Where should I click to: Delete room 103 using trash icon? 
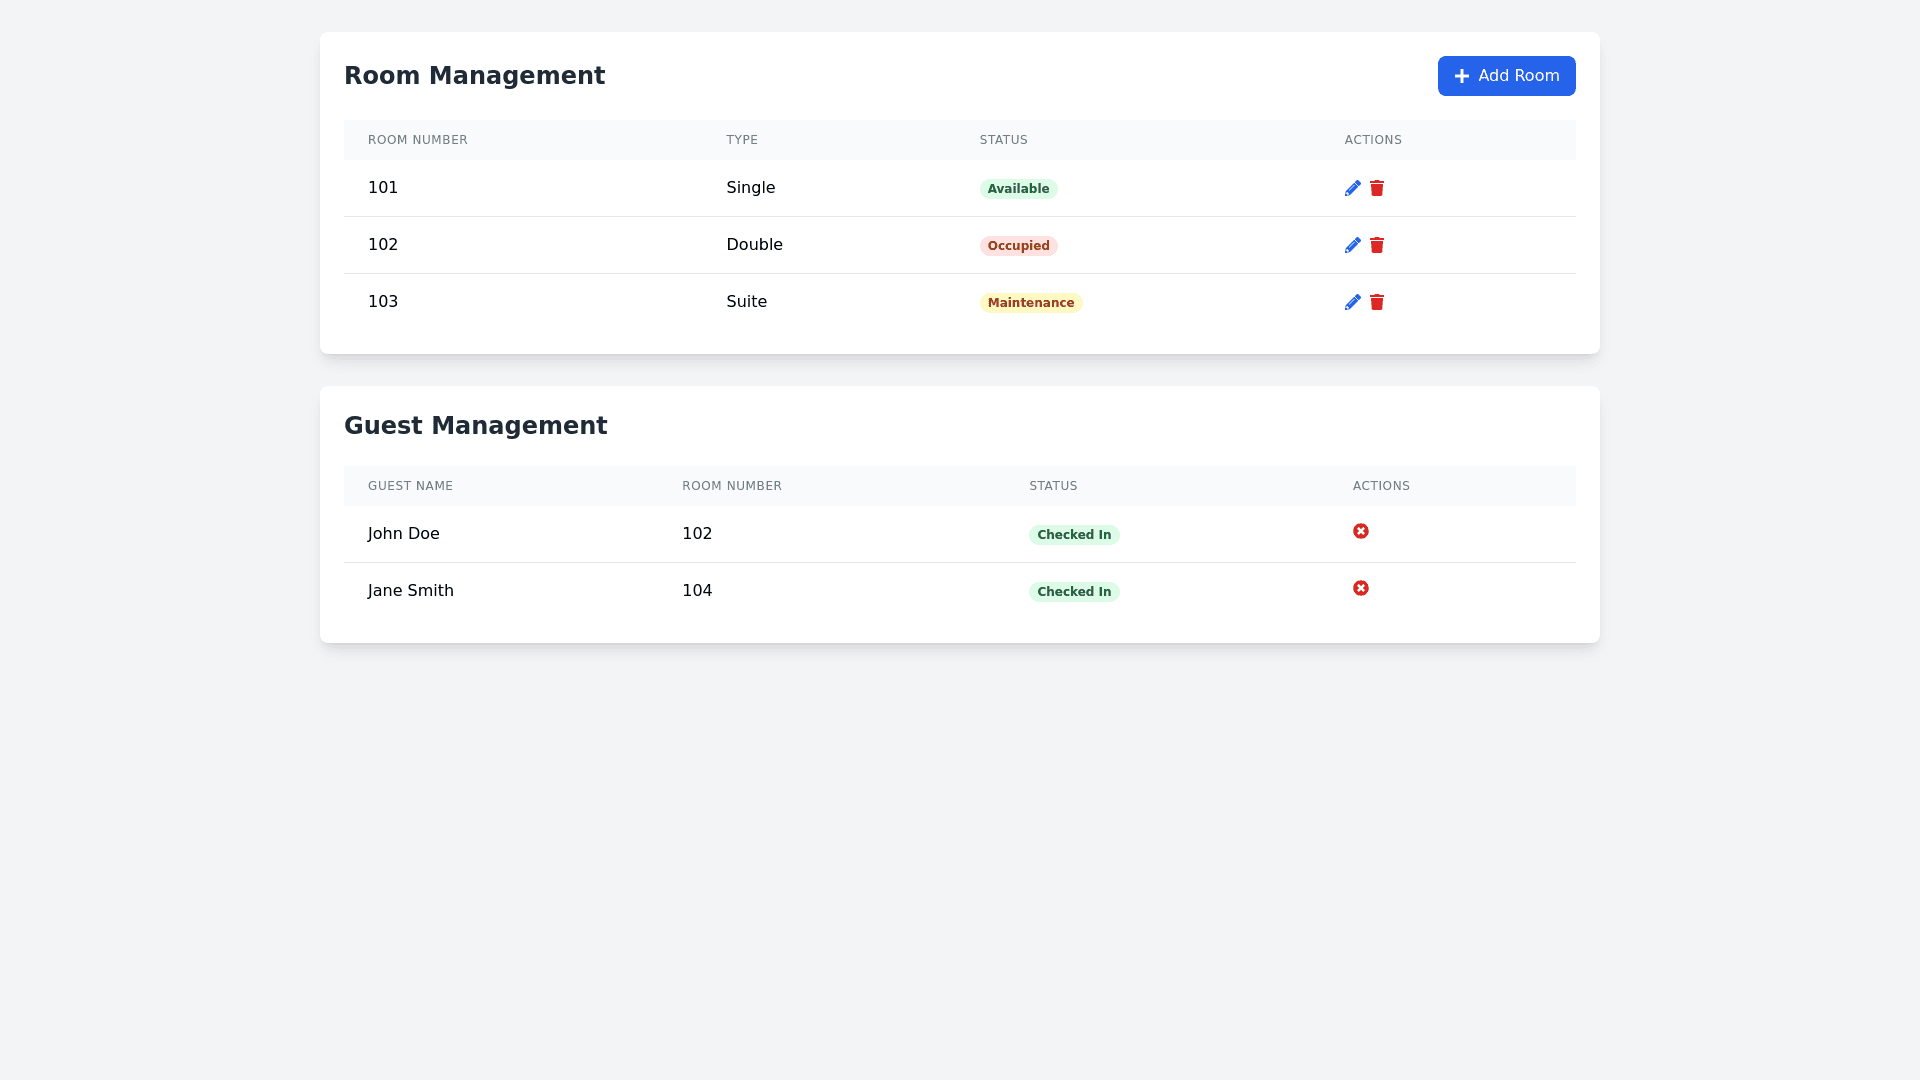[1377, 302]
